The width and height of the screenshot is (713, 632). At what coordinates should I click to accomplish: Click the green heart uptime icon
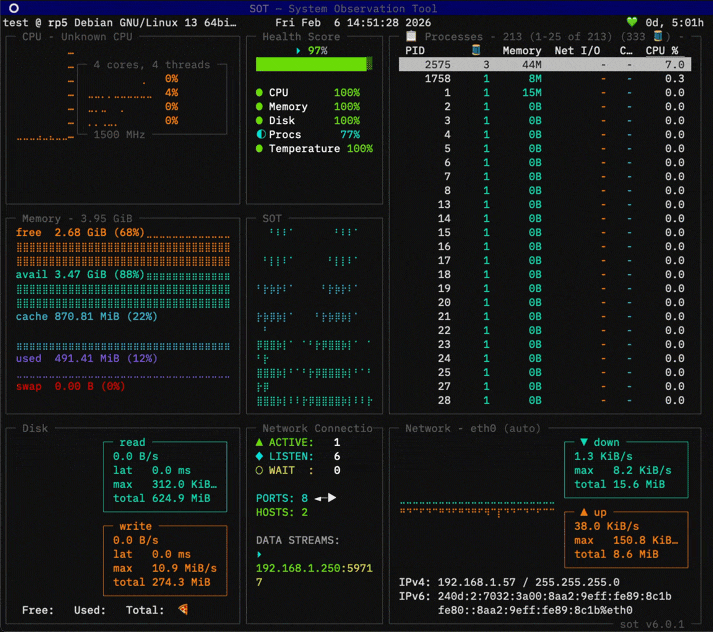[x=632, y=22]
